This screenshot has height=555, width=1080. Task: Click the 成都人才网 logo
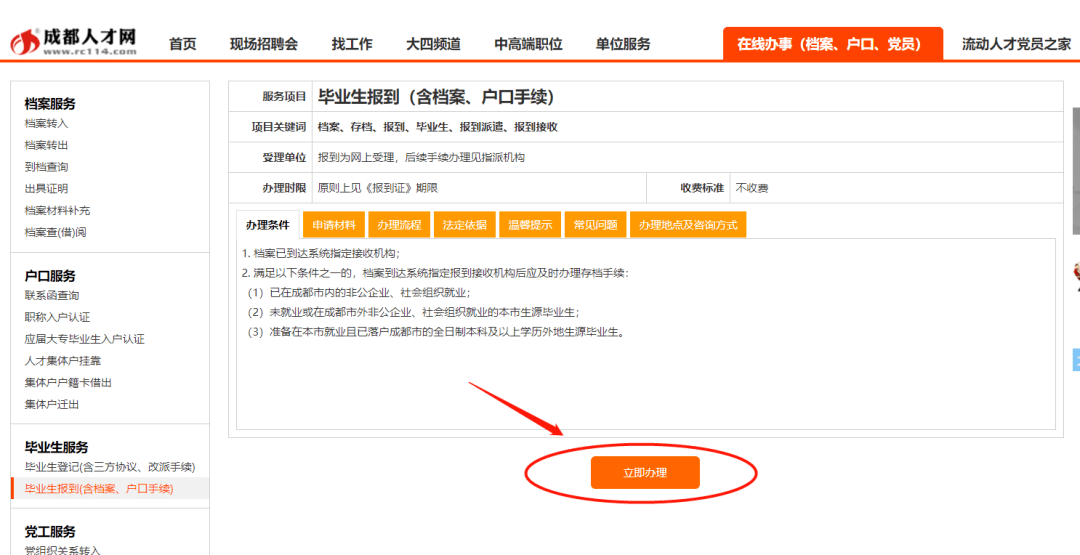74,42
